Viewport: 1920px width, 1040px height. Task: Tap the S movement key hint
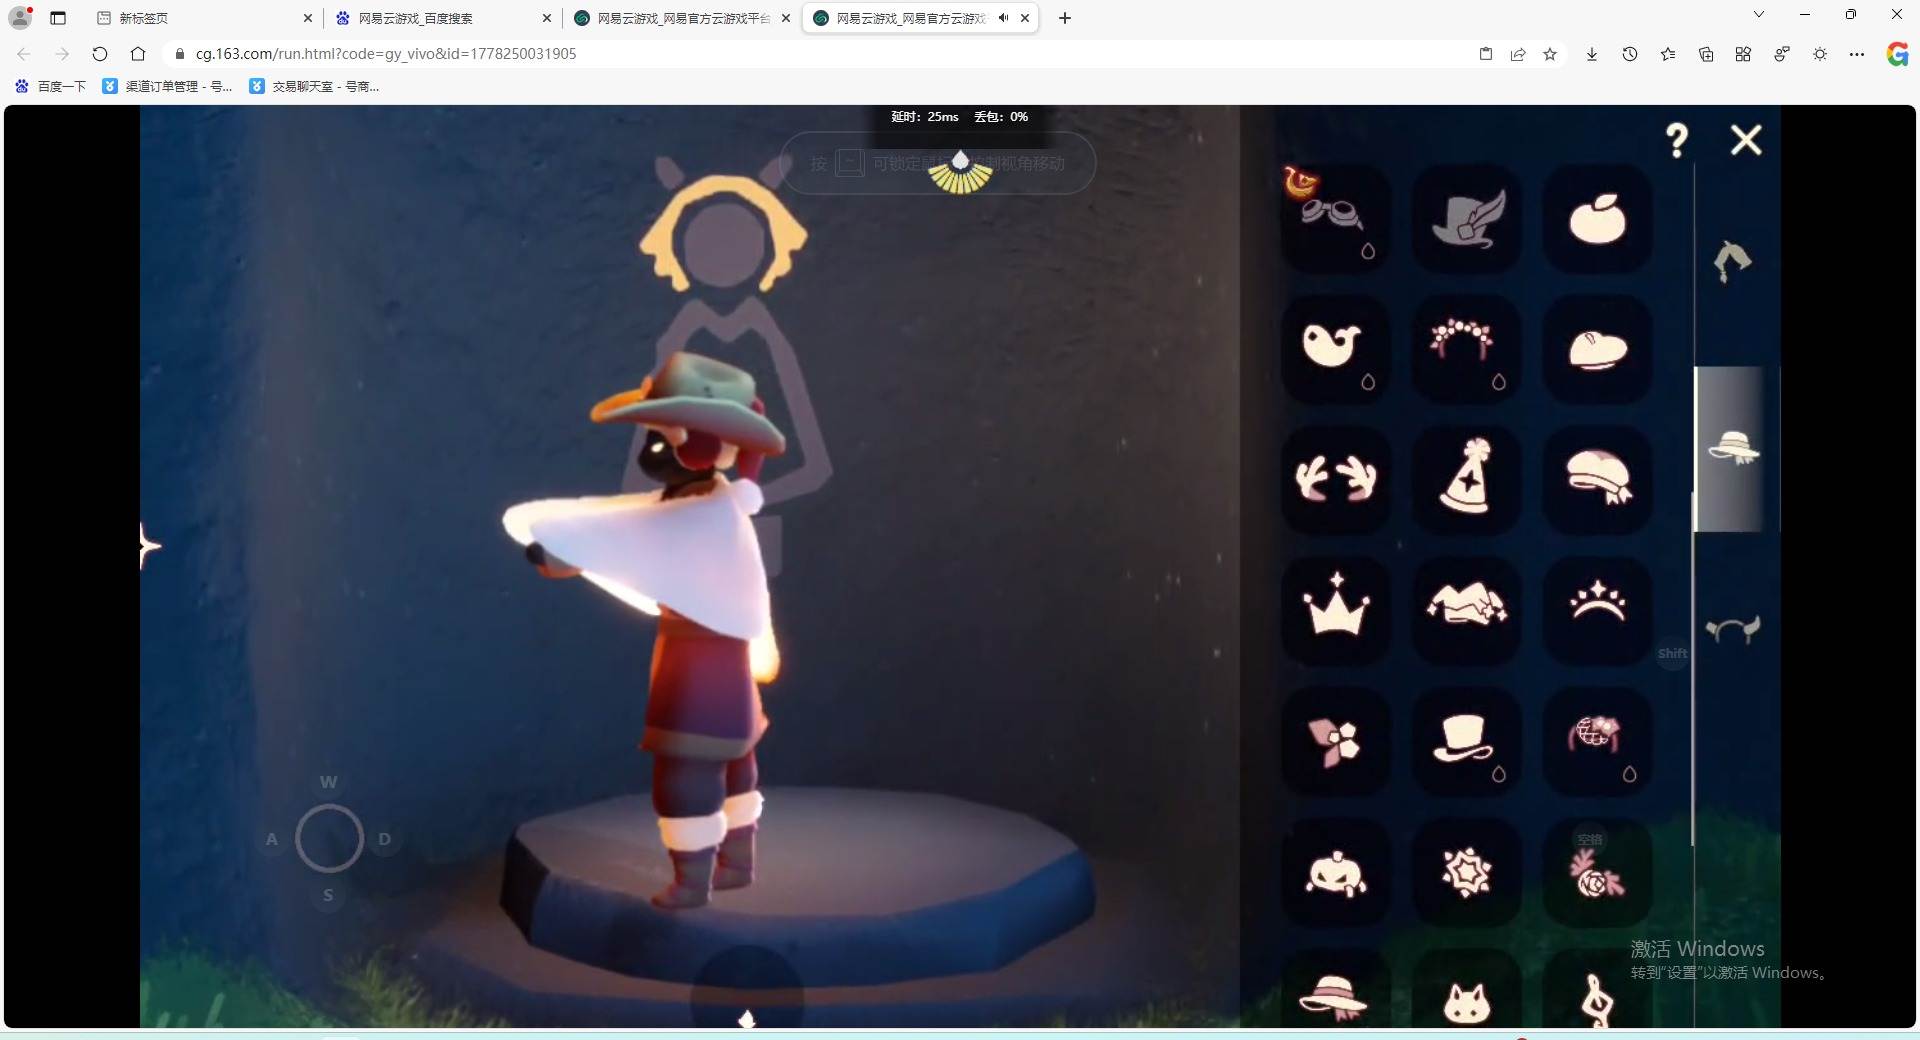(328, 895)
